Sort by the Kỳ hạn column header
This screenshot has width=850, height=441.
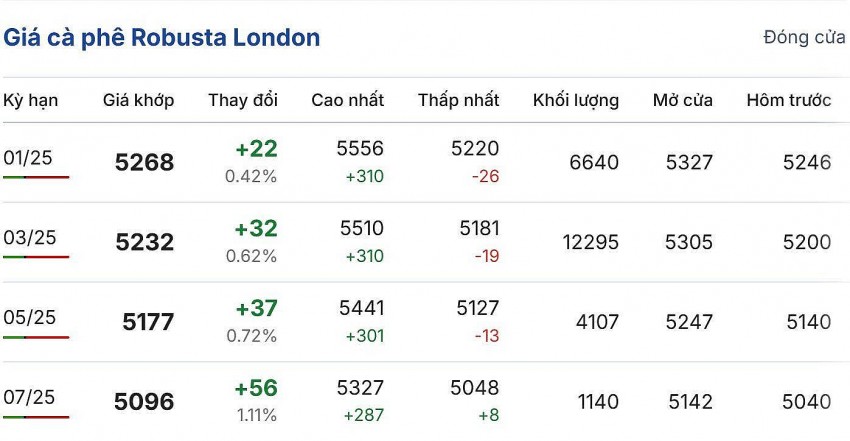coord(31,100)
